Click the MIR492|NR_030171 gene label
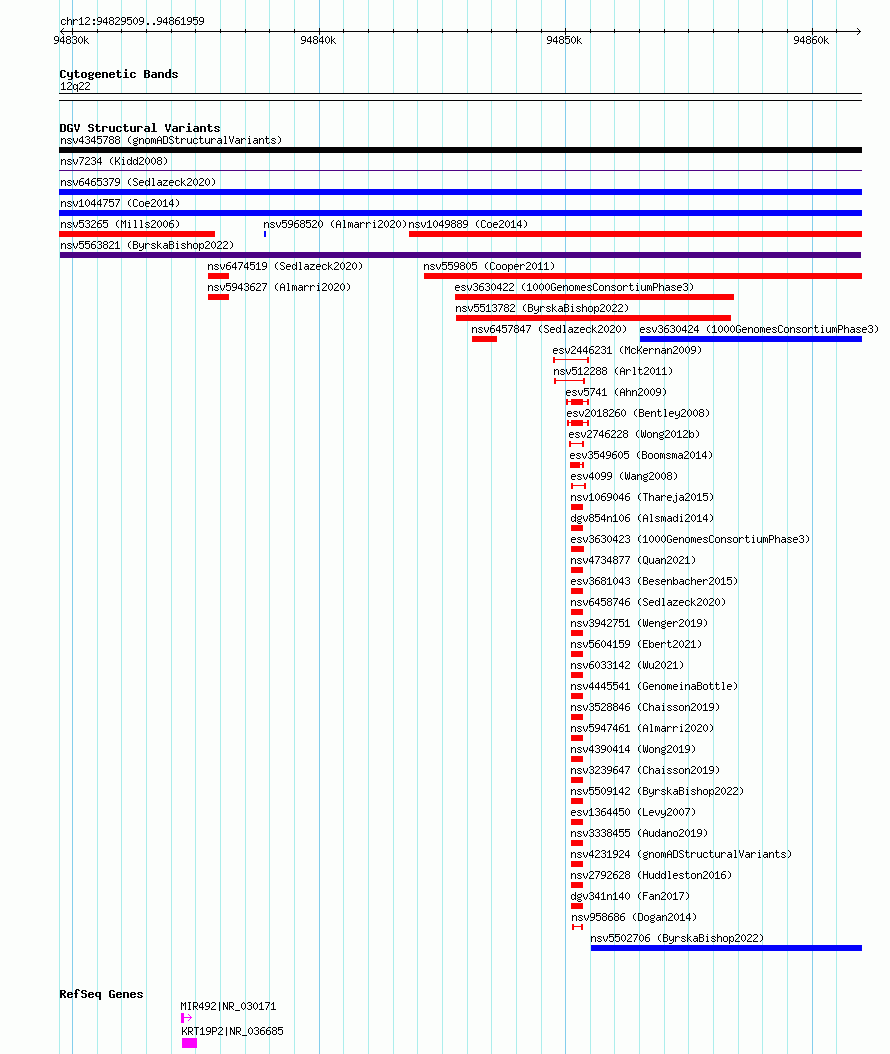Viewport: 890px width, 1054px height. [x=228, y=1006]
